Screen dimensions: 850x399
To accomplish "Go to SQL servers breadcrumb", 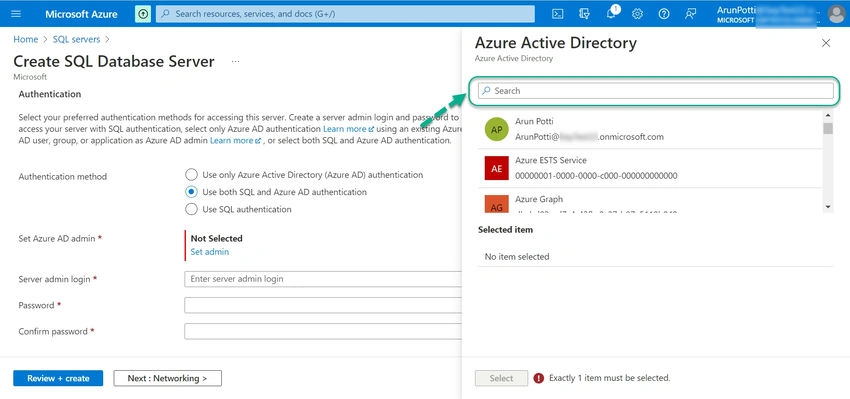I will [76, 40].
